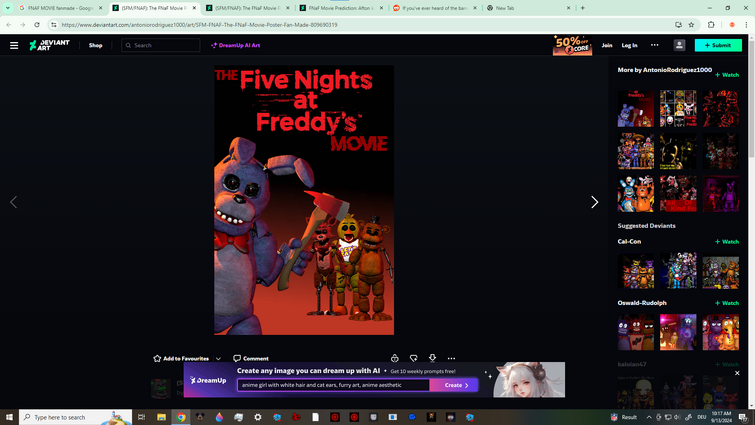Open a new browser tab
The width and height of the screenshot is (755, 425).
[x=583, y=8]
